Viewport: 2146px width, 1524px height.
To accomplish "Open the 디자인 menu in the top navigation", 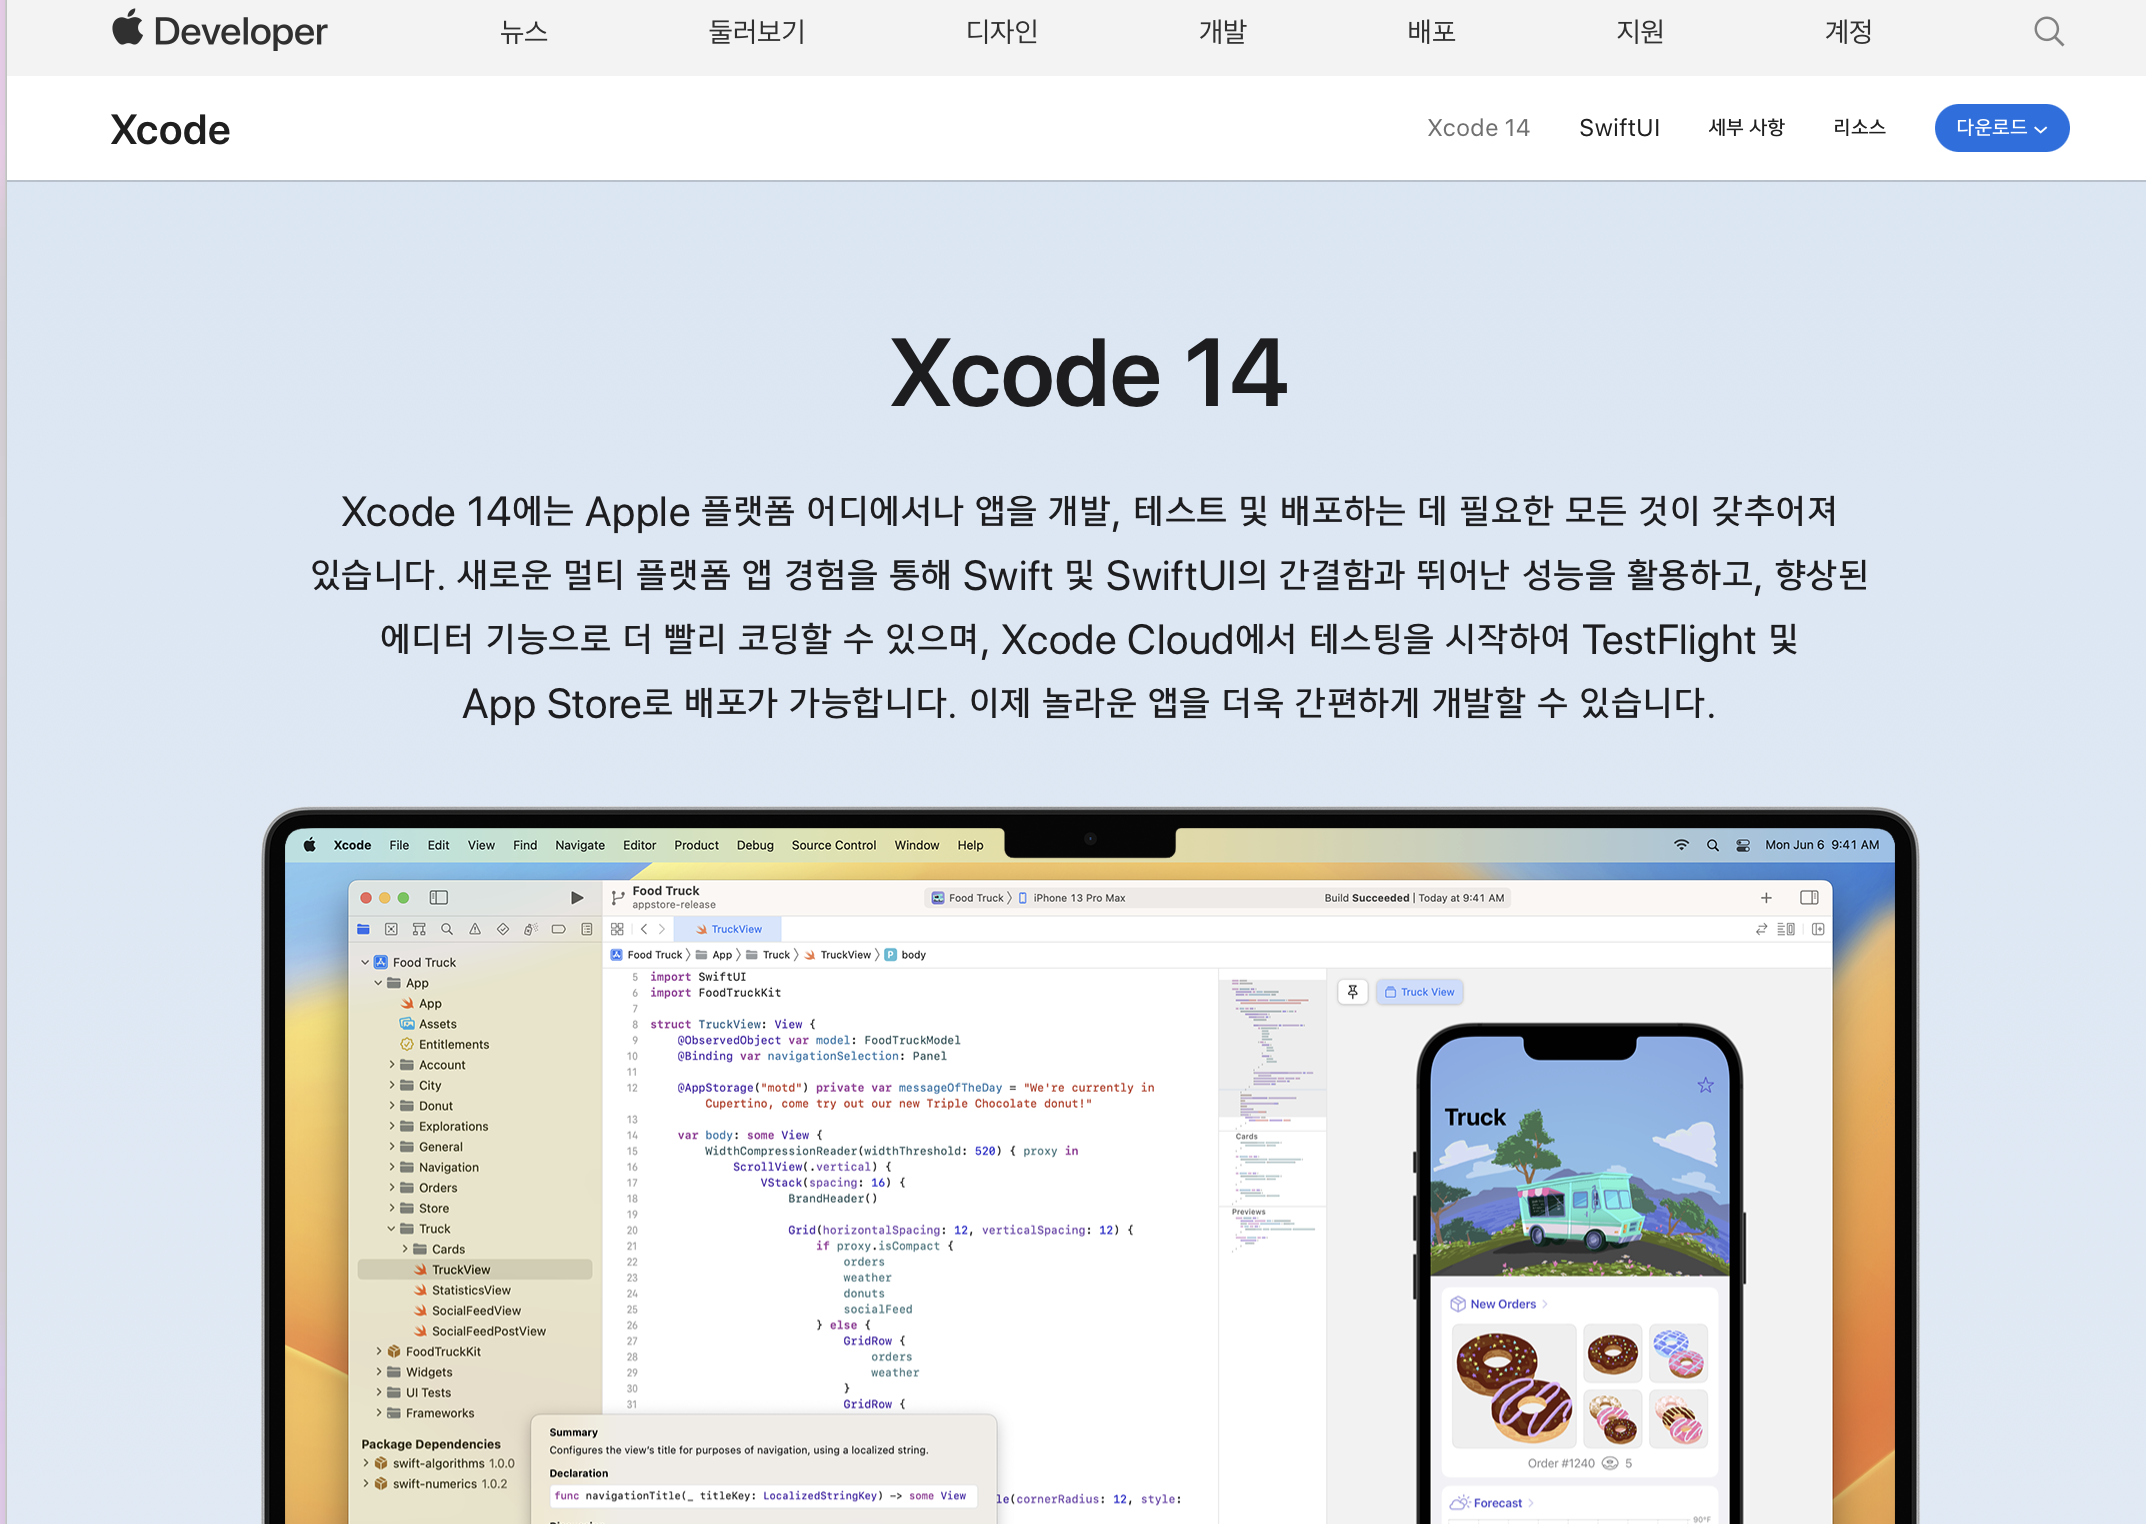I will coord(1001,32).
